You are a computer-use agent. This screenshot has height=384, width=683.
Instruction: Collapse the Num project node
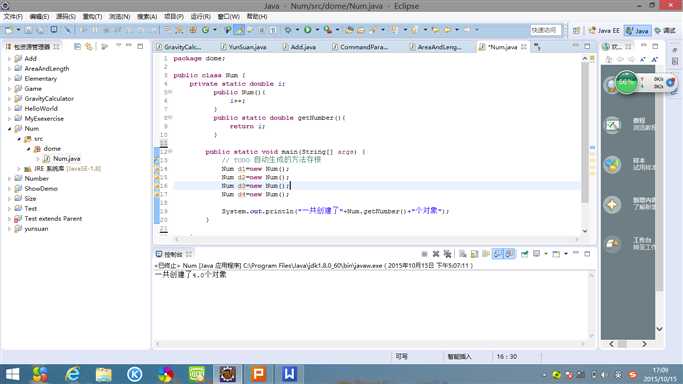tap(10, 129)
